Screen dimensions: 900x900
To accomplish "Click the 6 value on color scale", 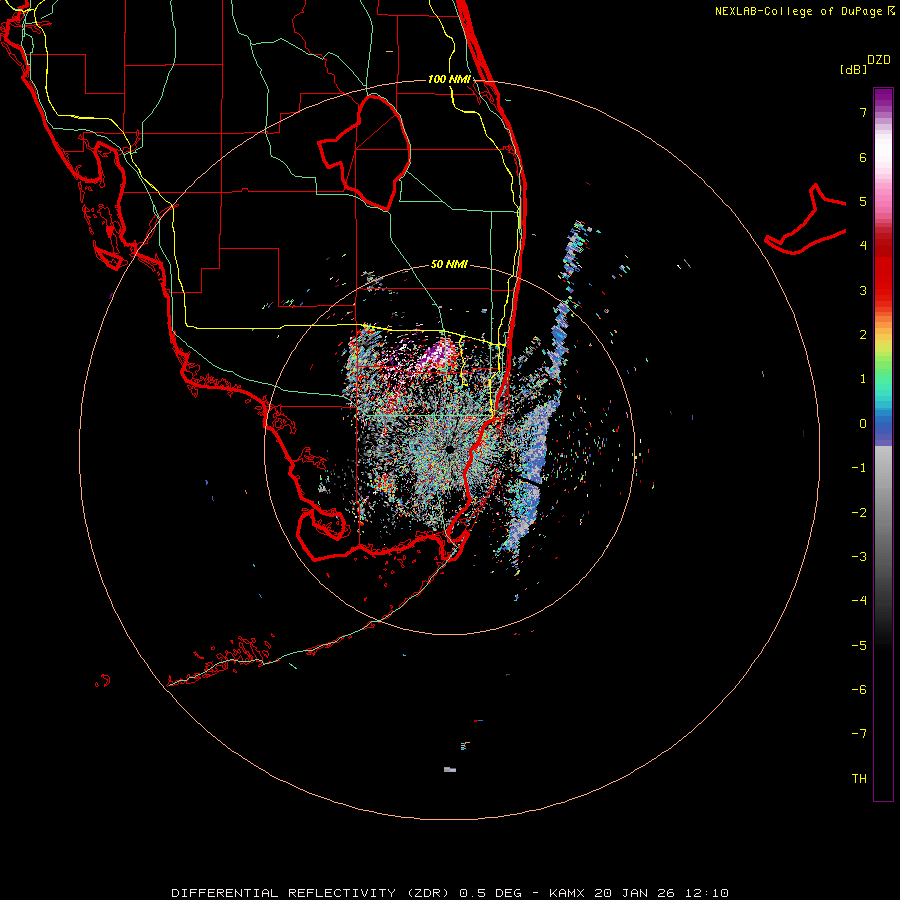I will pos(863,157).
